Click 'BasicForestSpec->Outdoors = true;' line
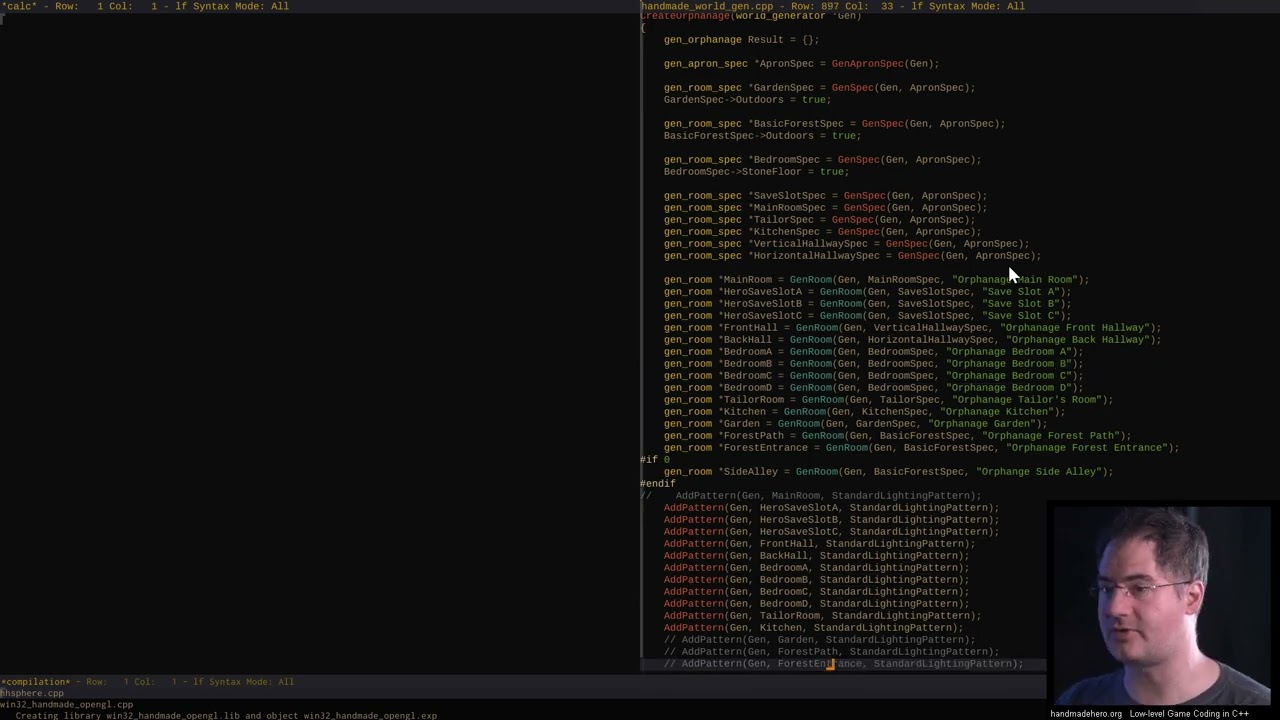The height and width of the screenshot is (720, 1280). pos(762,136)
